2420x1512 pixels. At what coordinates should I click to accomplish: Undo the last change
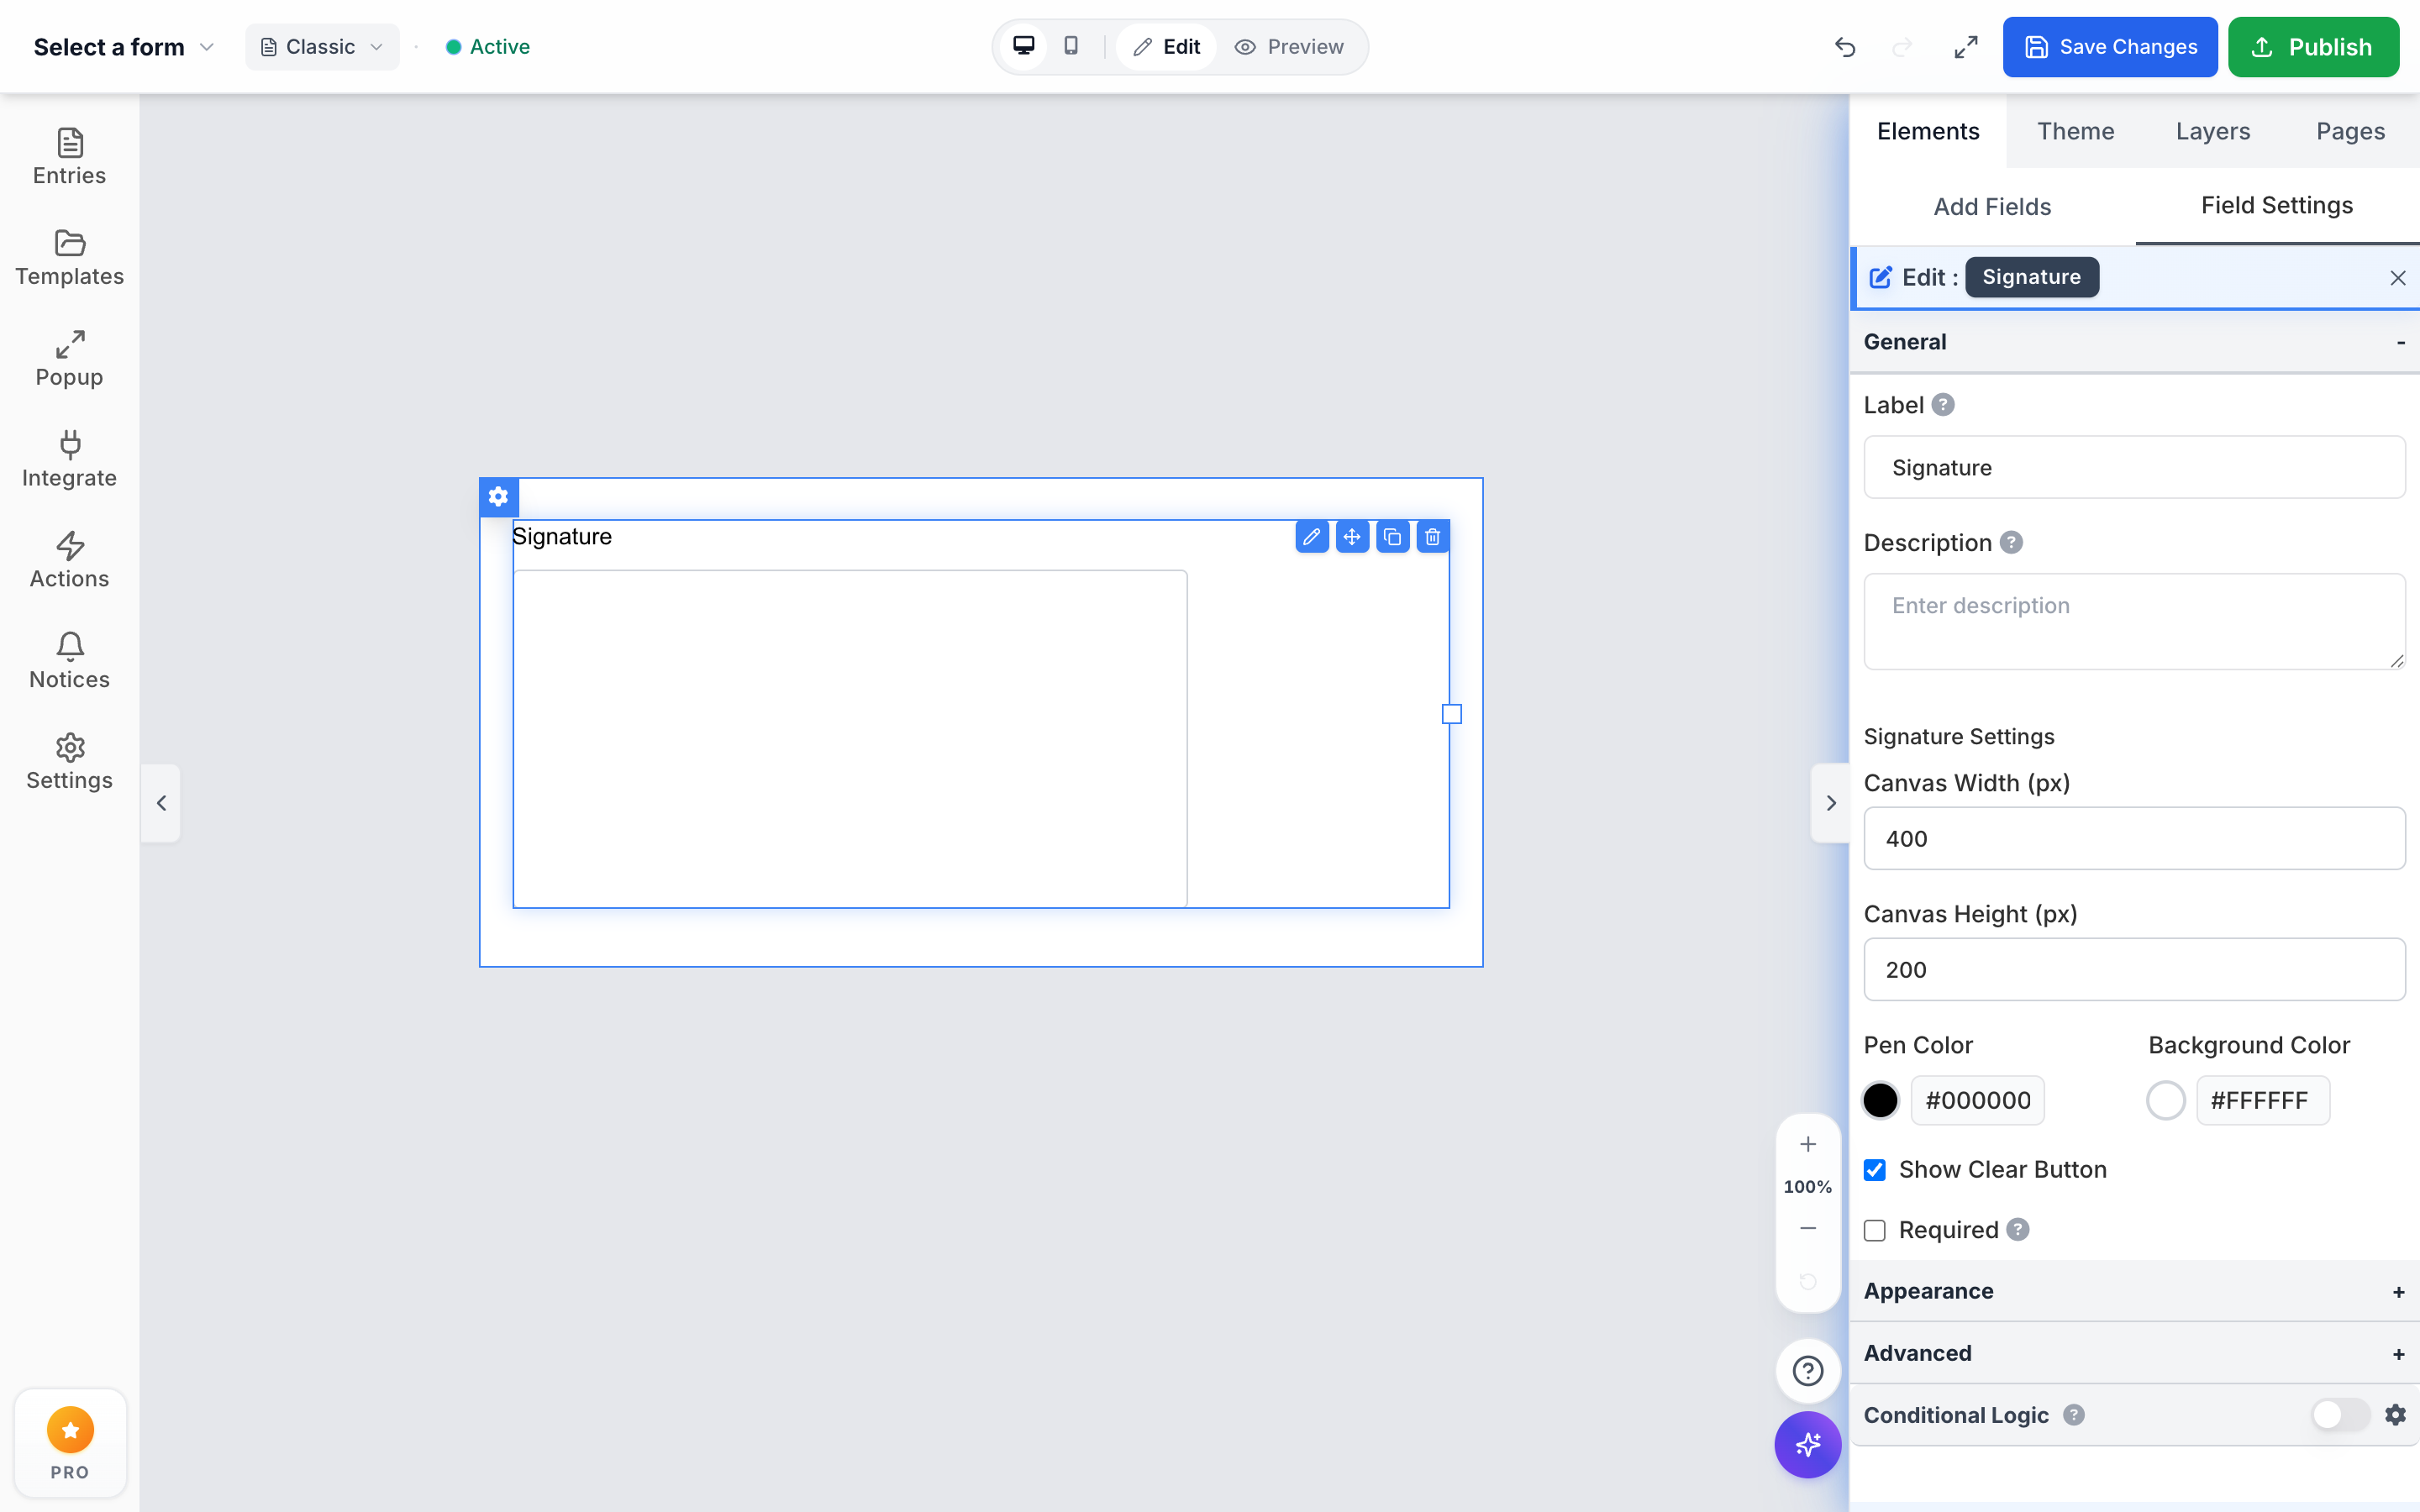pyautogui.click(x=1845, y=47)
